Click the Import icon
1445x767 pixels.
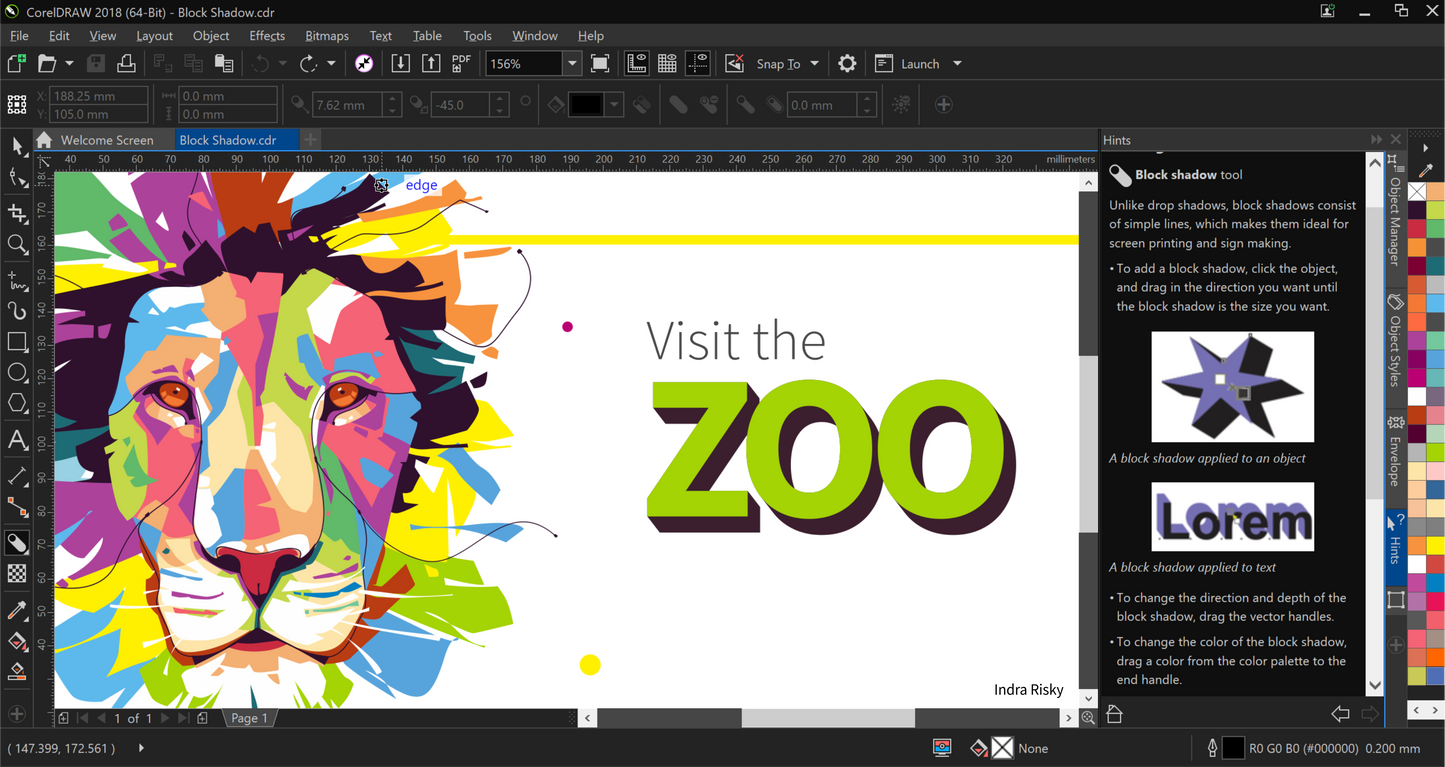400,63
